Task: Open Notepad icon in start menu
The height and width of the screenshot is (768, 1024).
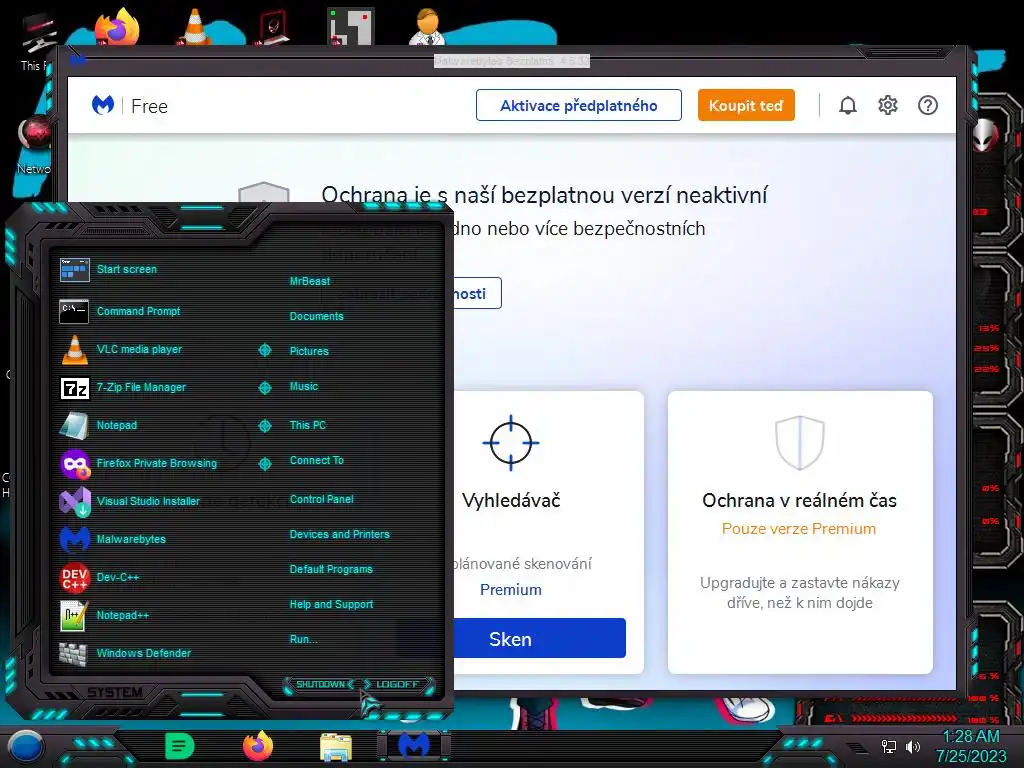Action: [74, 425]
